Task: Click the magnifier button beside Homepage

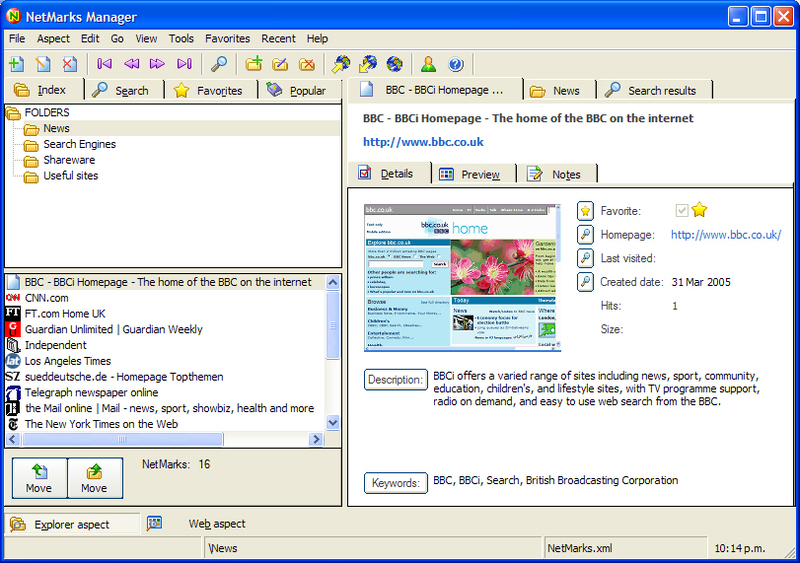Action: tap(585, 234)
